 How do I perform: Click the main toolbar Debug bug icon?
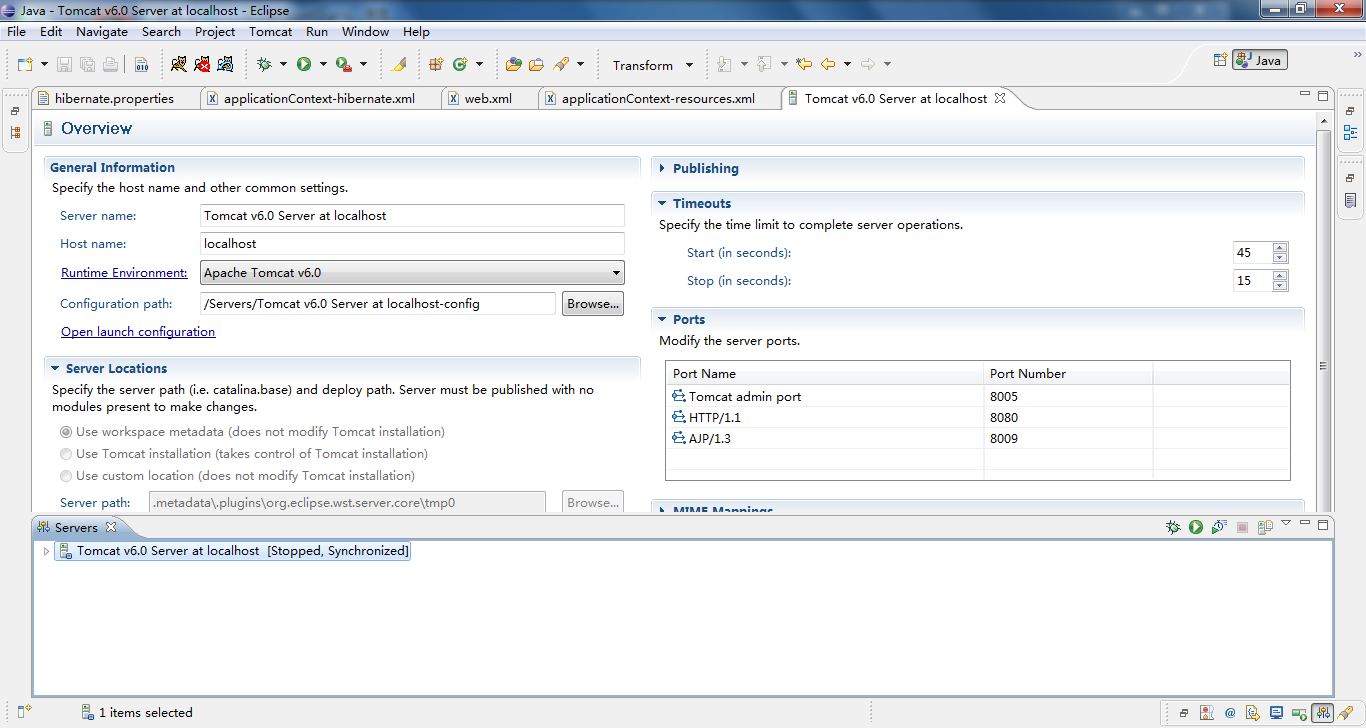[x=264, y=64]
